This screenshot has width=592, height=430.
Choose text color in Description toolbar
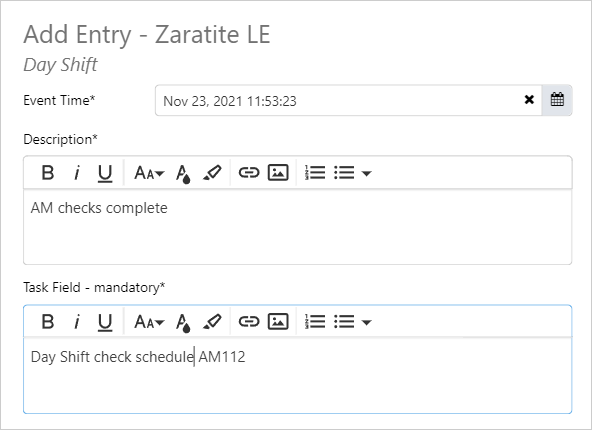[x=183, y=174]
